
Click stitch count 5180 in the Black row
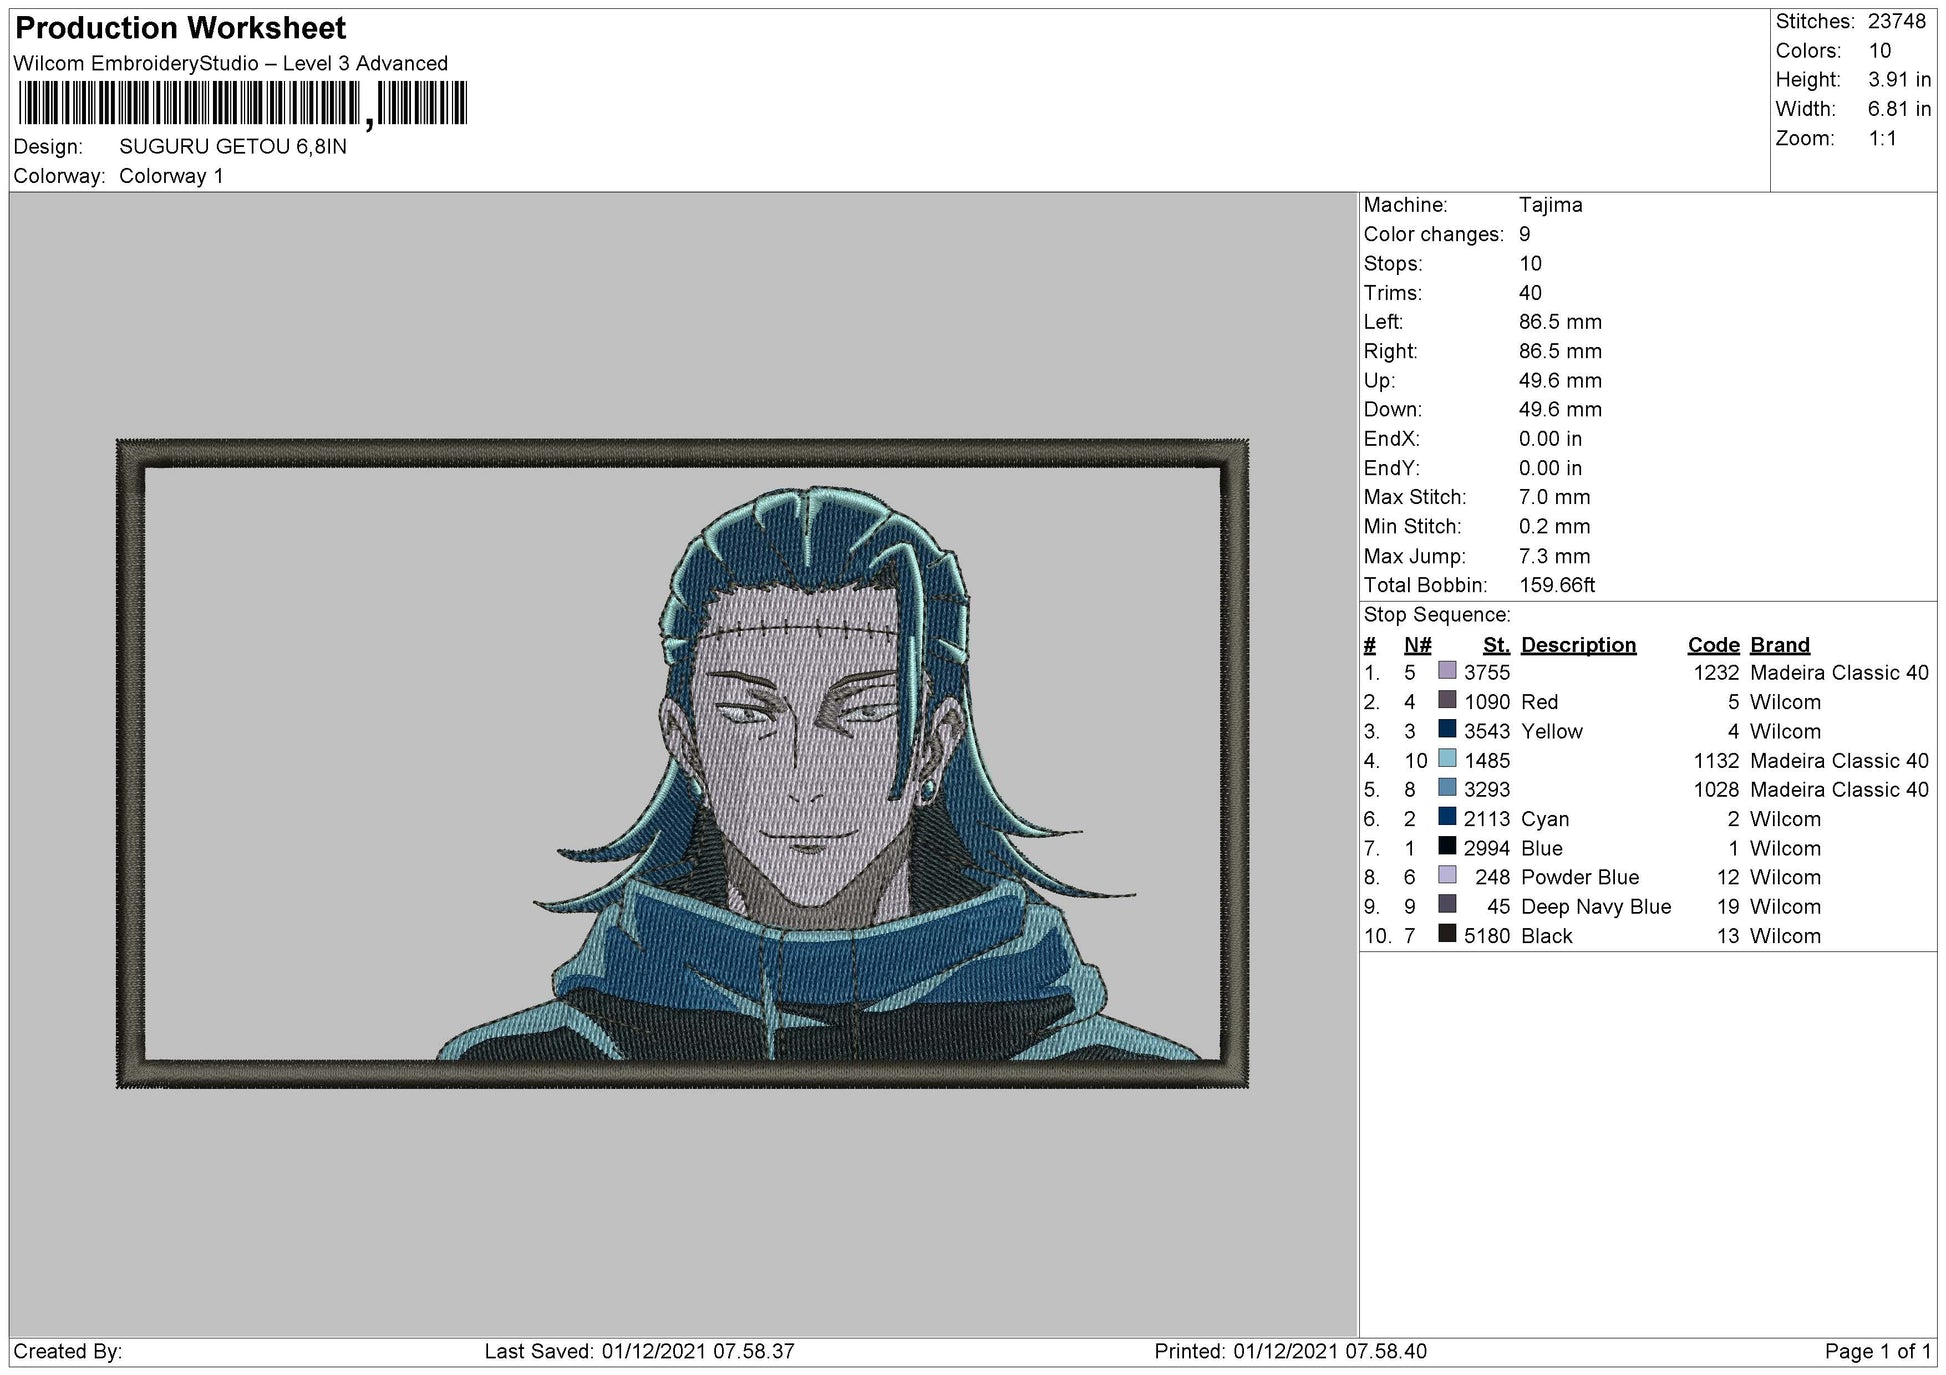coord(1487,936)
